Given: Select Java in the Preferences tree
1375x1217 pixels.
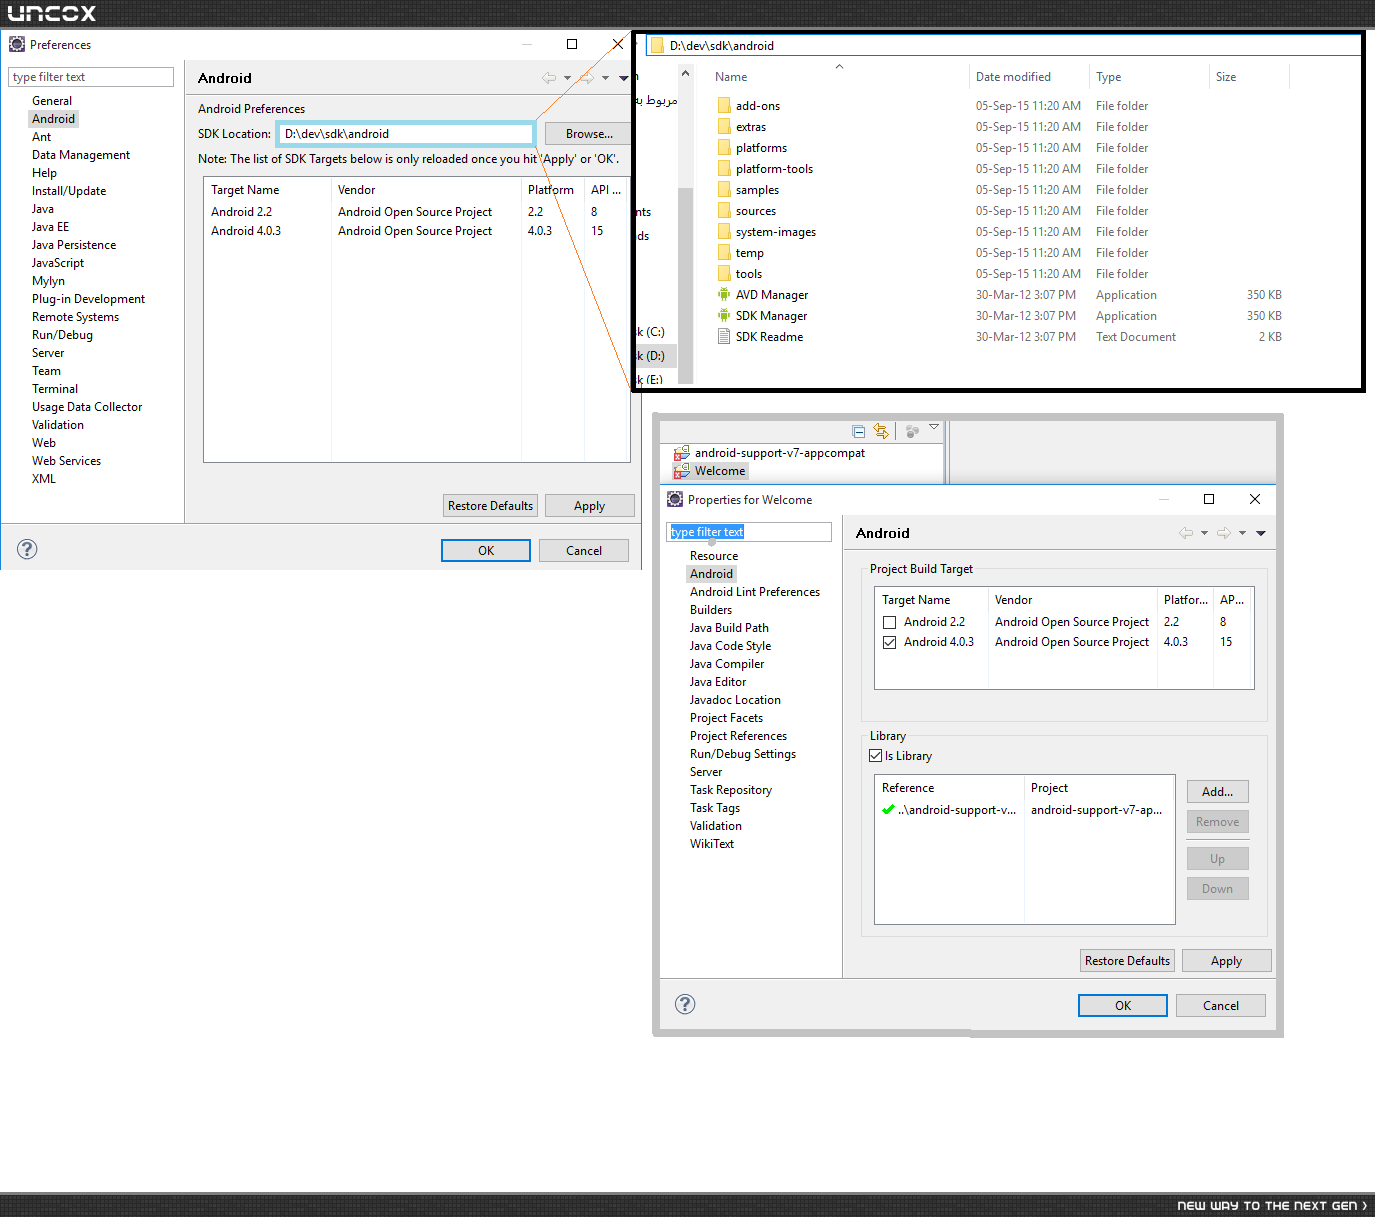Looking at the screenshot, I should click(43, 209).
